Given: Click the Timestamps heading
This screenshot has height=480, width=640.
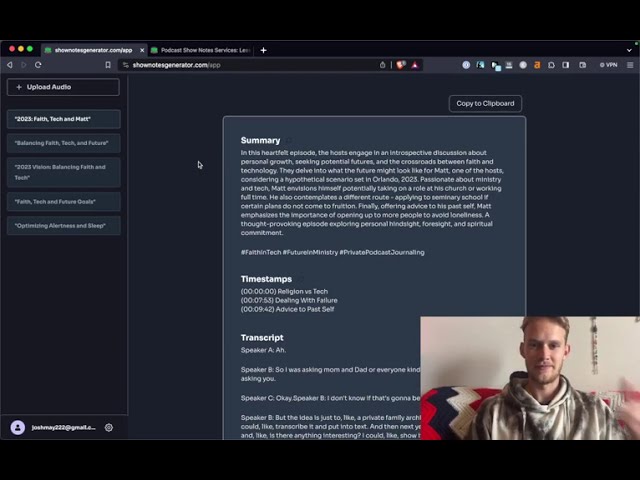Looking at the screenshot, I should coord(266,279).
